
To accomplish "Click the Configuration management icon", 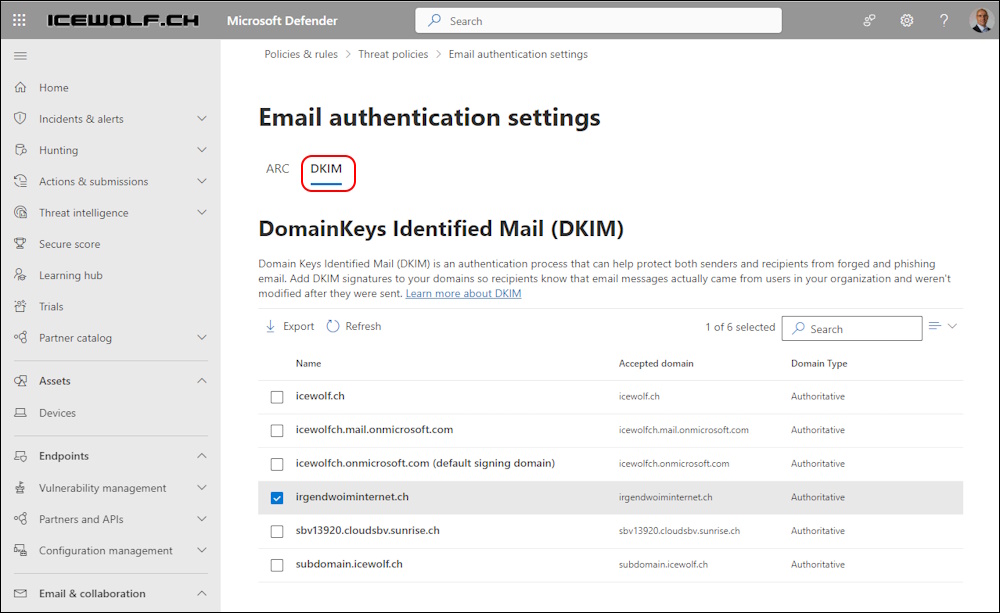I will coord(20,550).
